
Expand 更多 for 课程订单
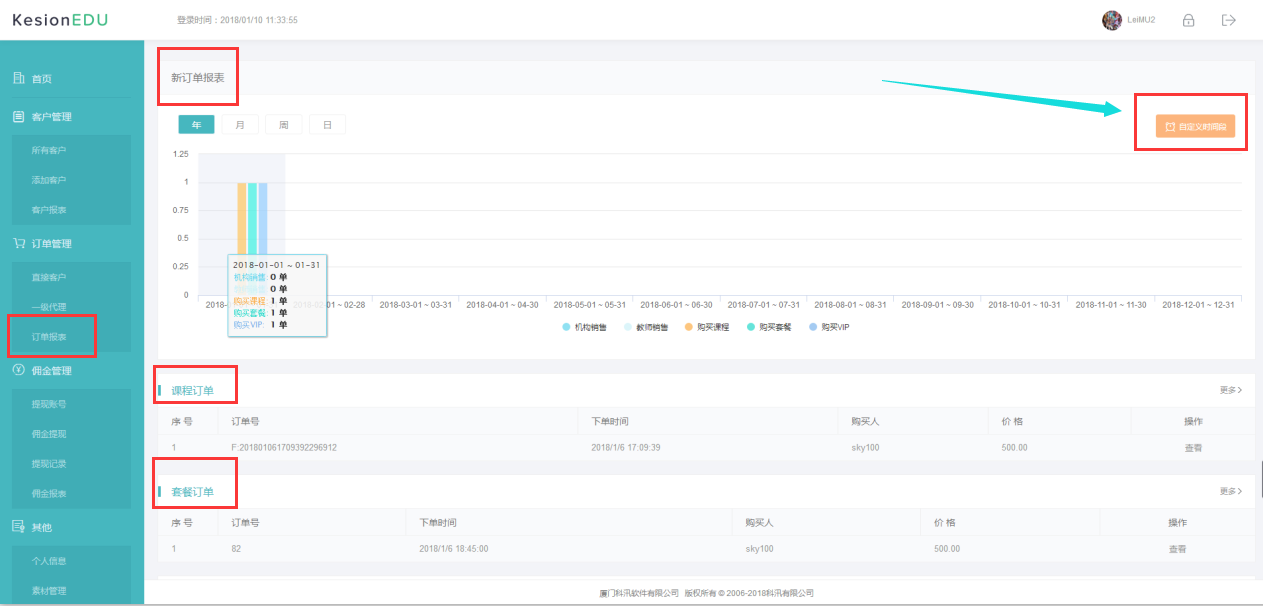click(x=1230, y=390)
